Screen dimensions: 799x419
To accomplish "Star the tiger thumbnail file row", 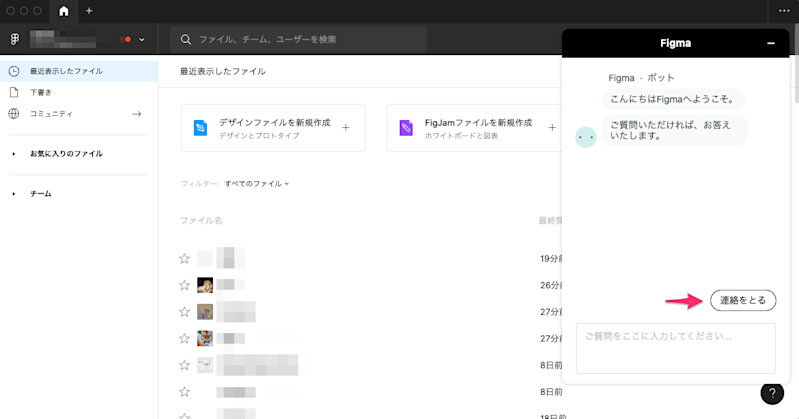I will click(x=184, y=338).
